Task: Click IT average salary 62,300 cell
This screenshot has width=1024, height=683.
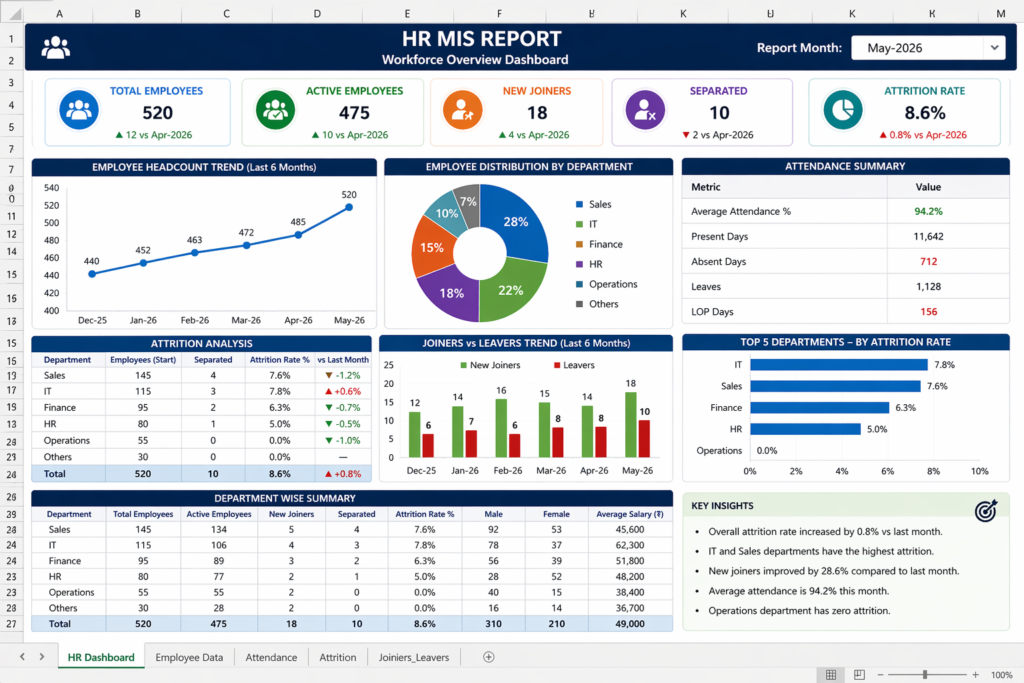Action: (x=630, y=545)
